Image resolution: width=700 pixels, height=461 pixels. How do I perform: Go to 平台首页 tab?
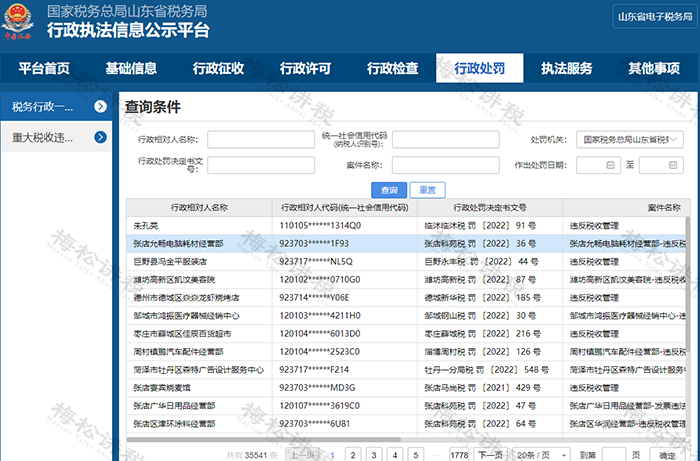pos(44,68)
